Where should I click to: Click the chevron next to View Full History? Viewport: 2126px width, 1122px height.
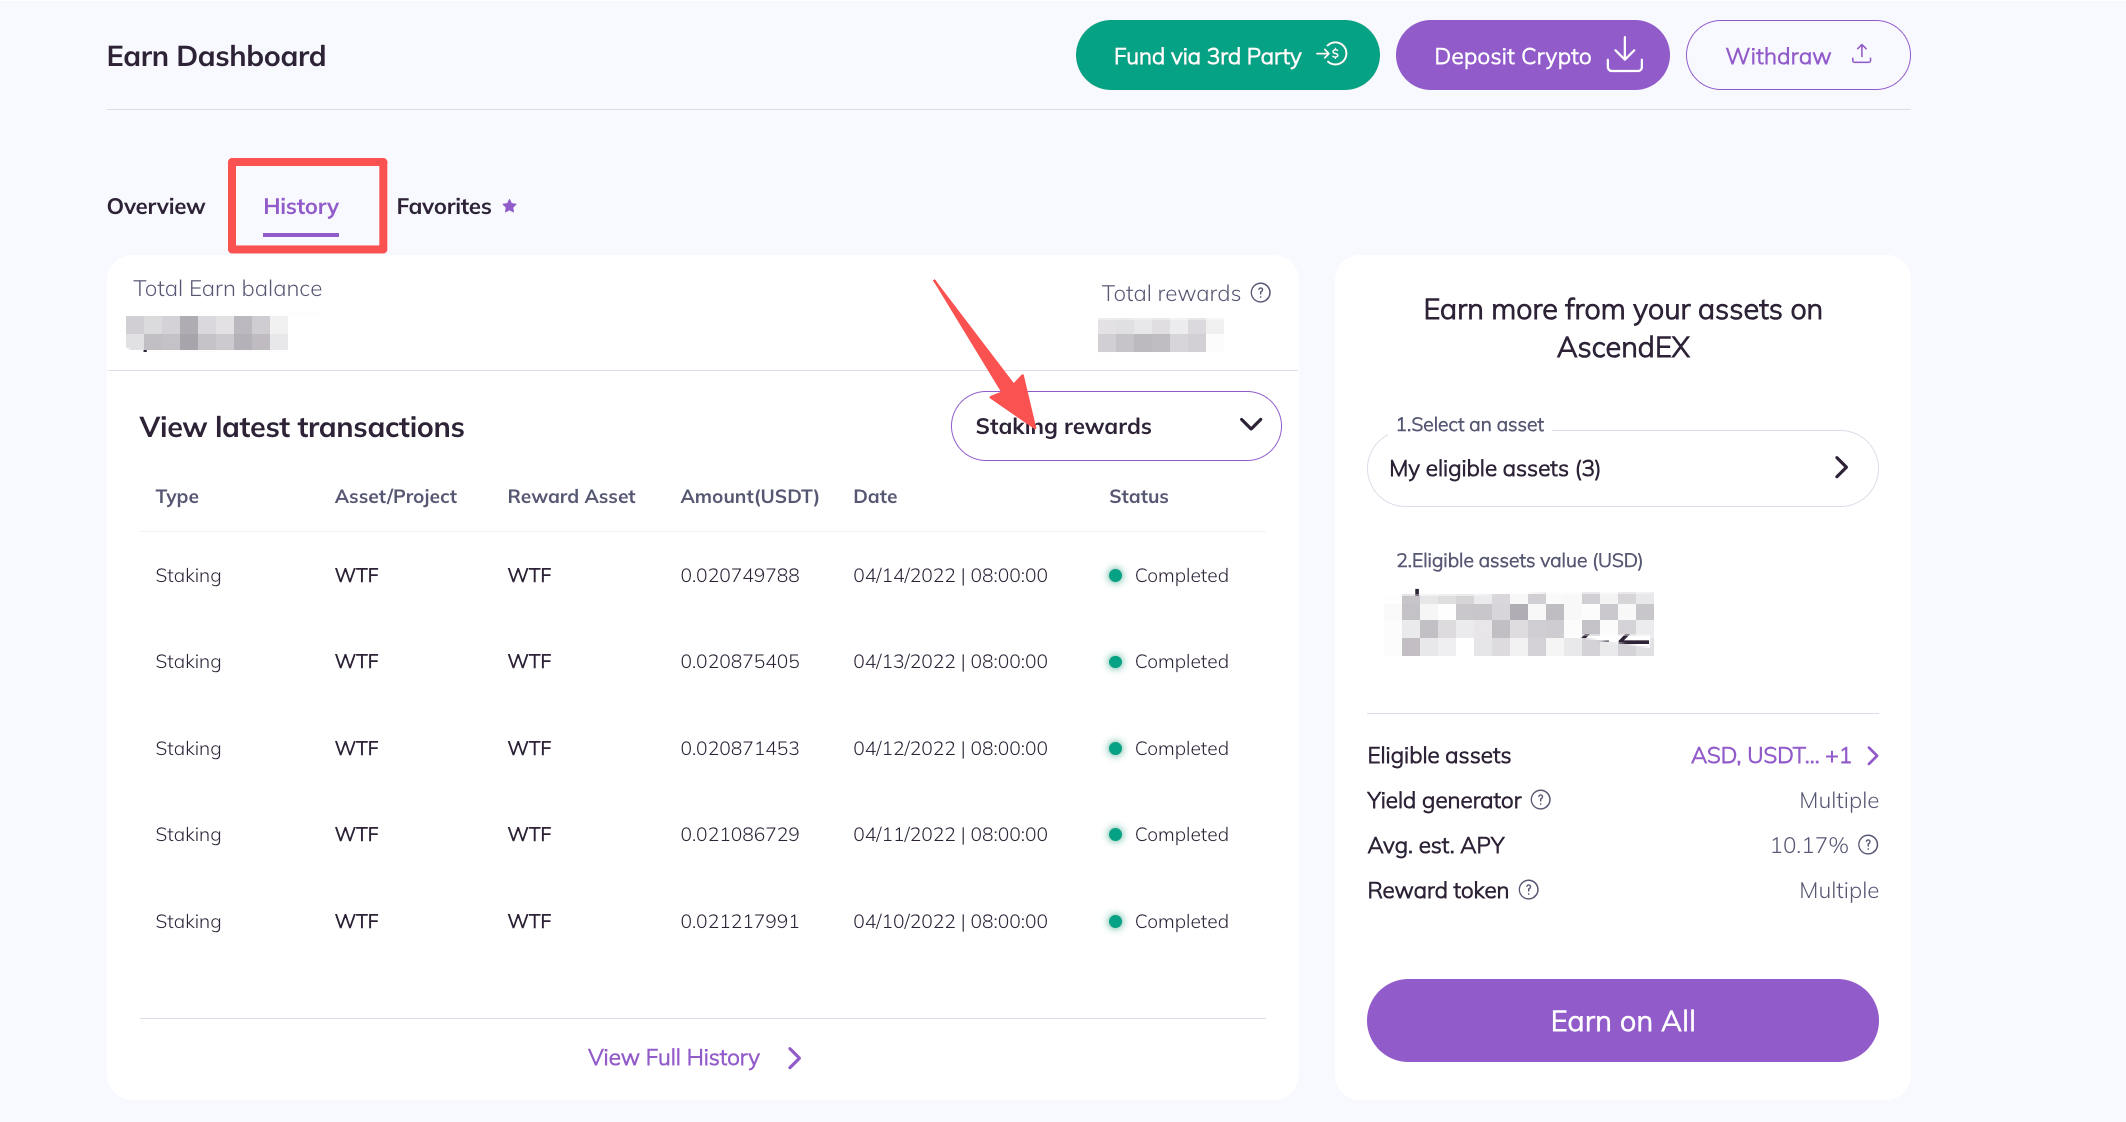[x=795, y=1058]
